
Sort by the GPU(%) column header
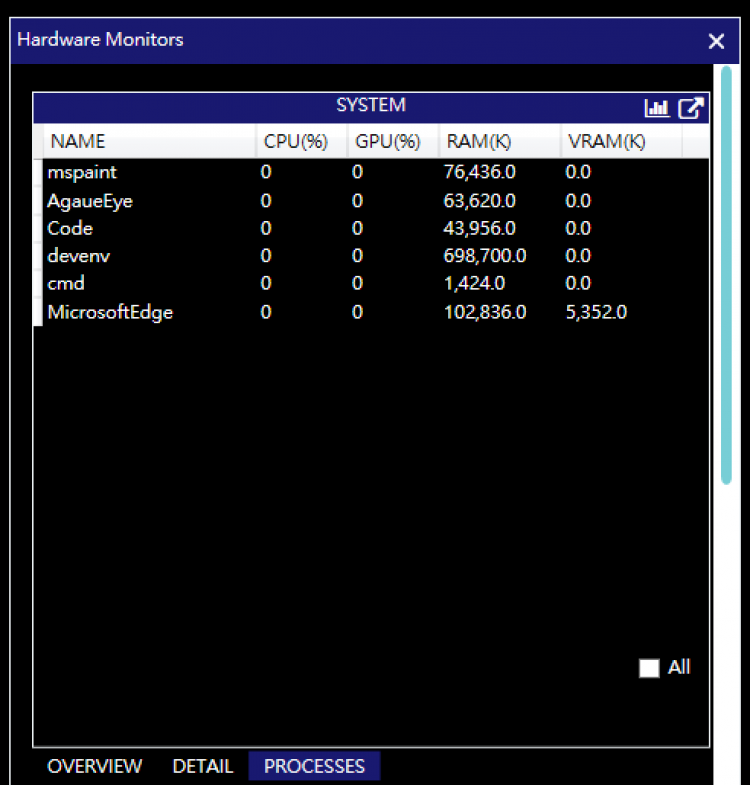(387, 141)
